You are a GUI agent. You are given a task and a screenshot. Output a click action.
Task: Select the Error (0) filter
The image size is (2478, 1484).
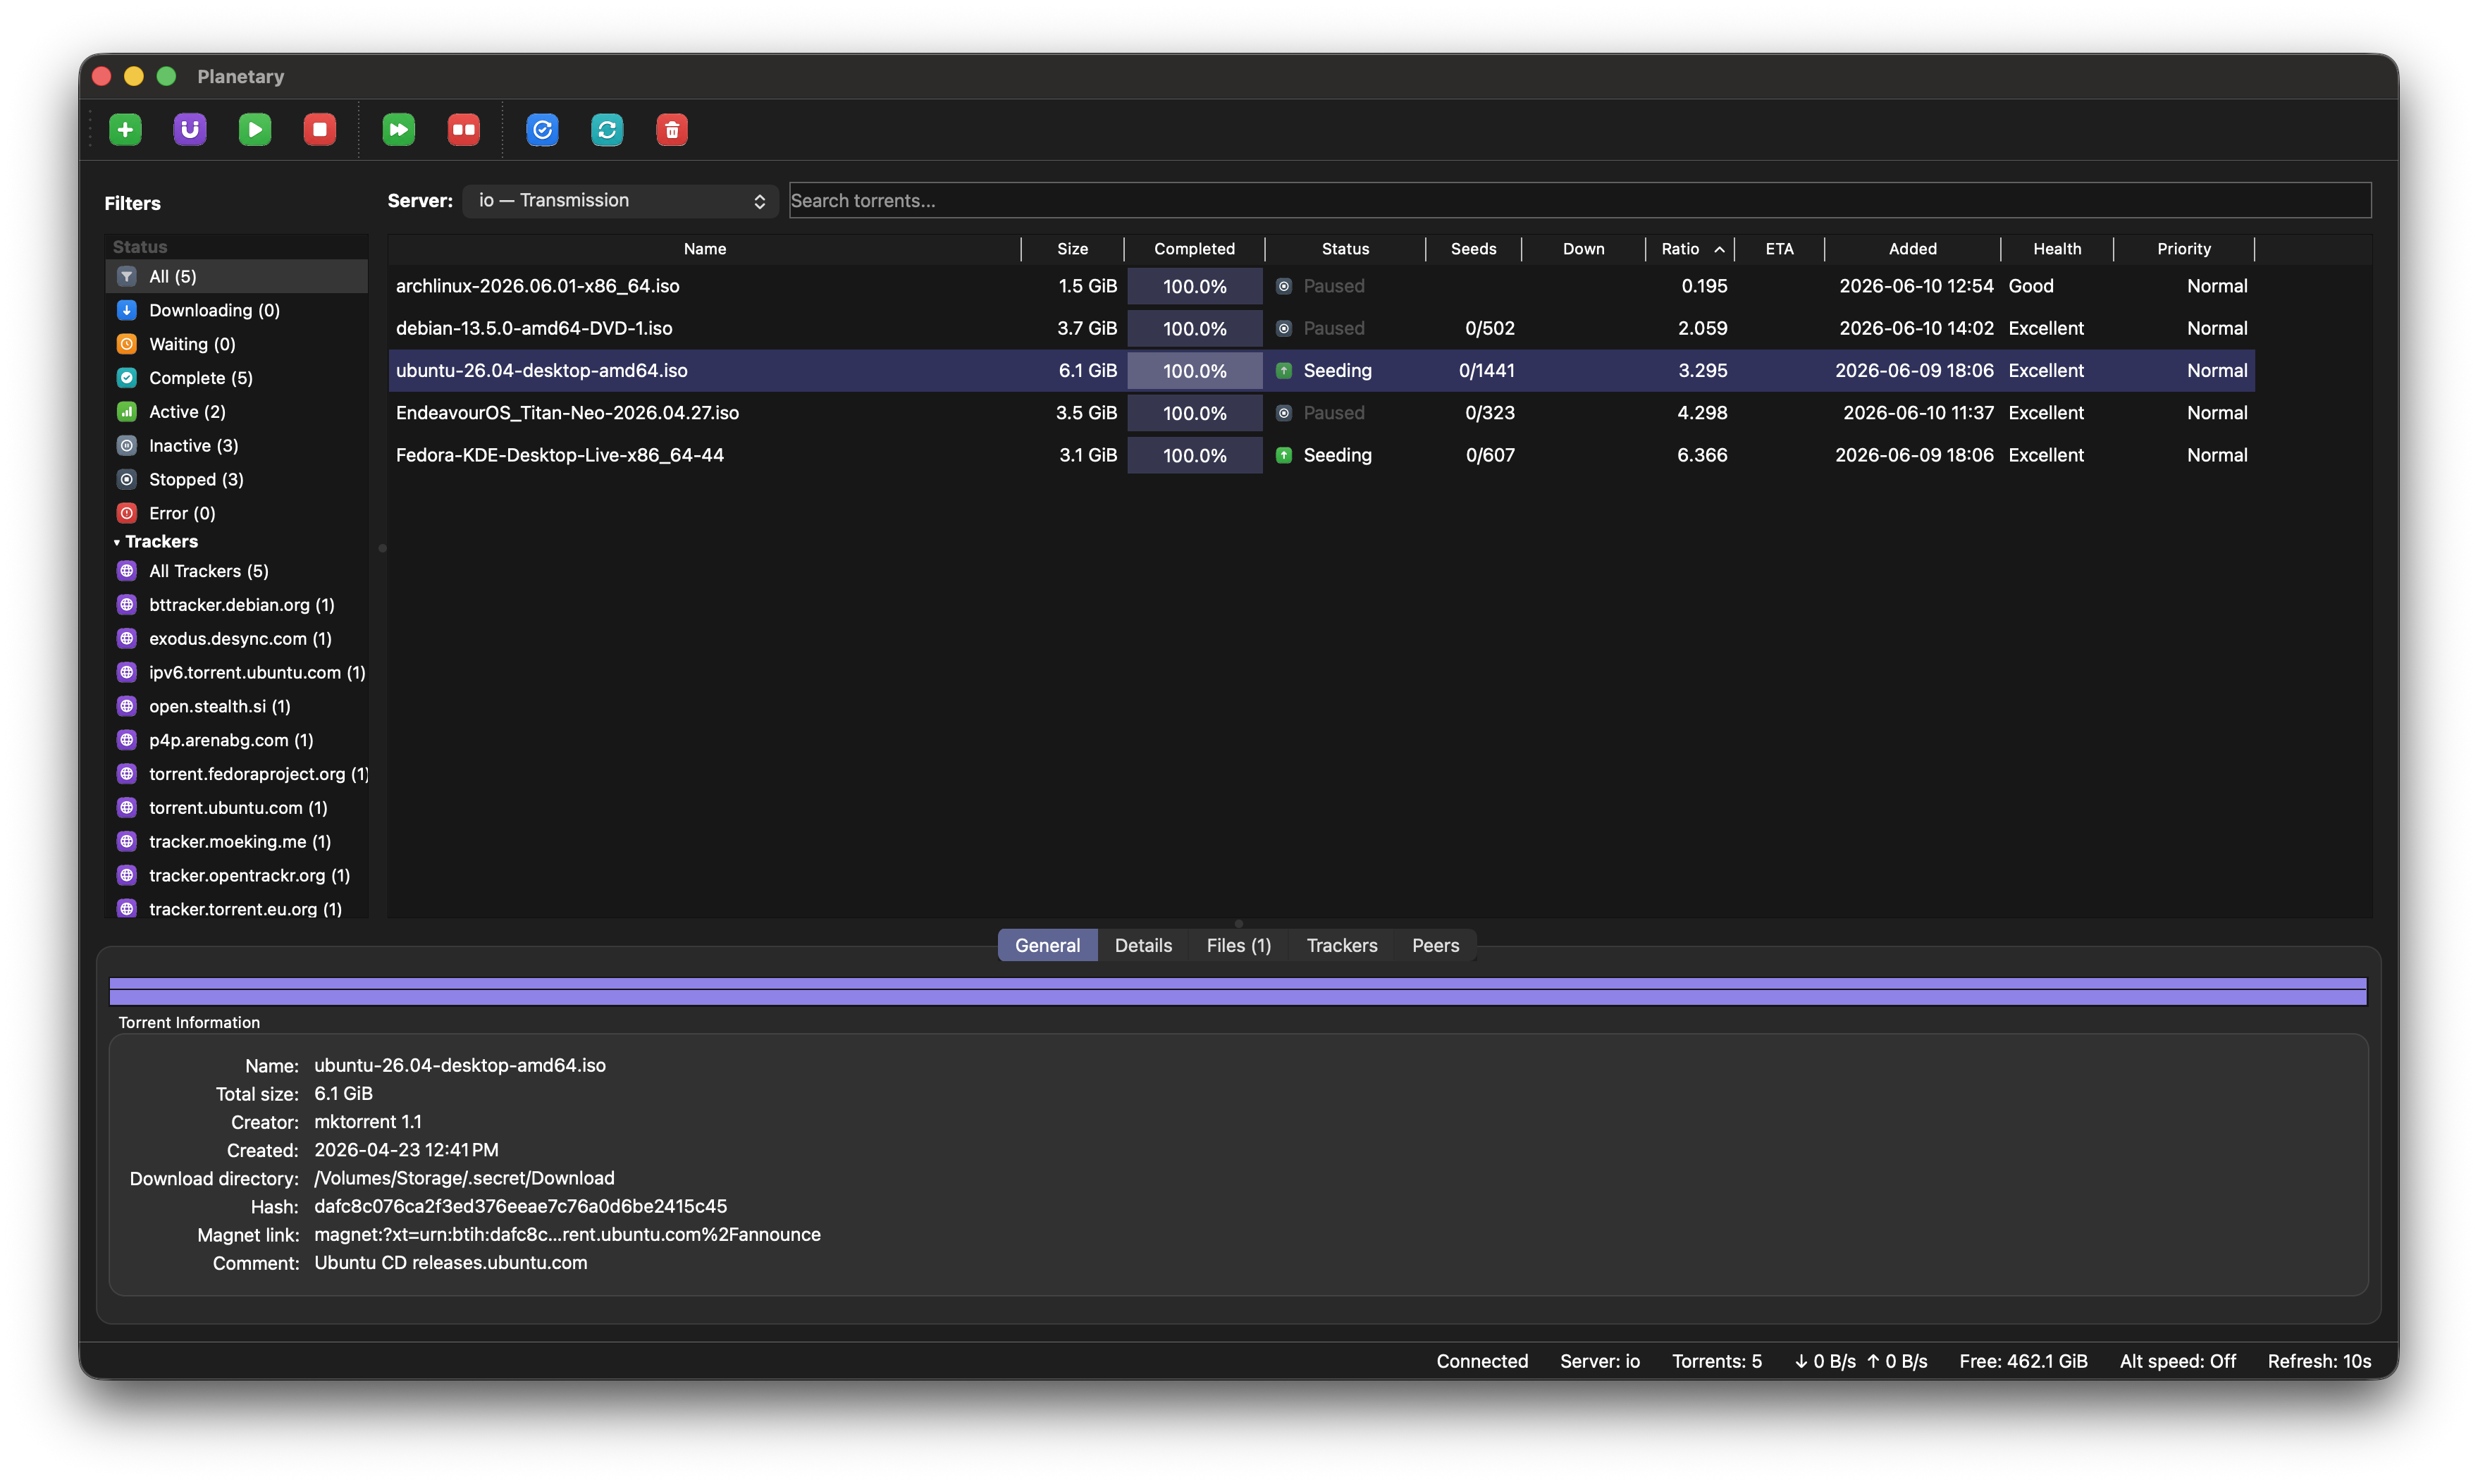237,513
